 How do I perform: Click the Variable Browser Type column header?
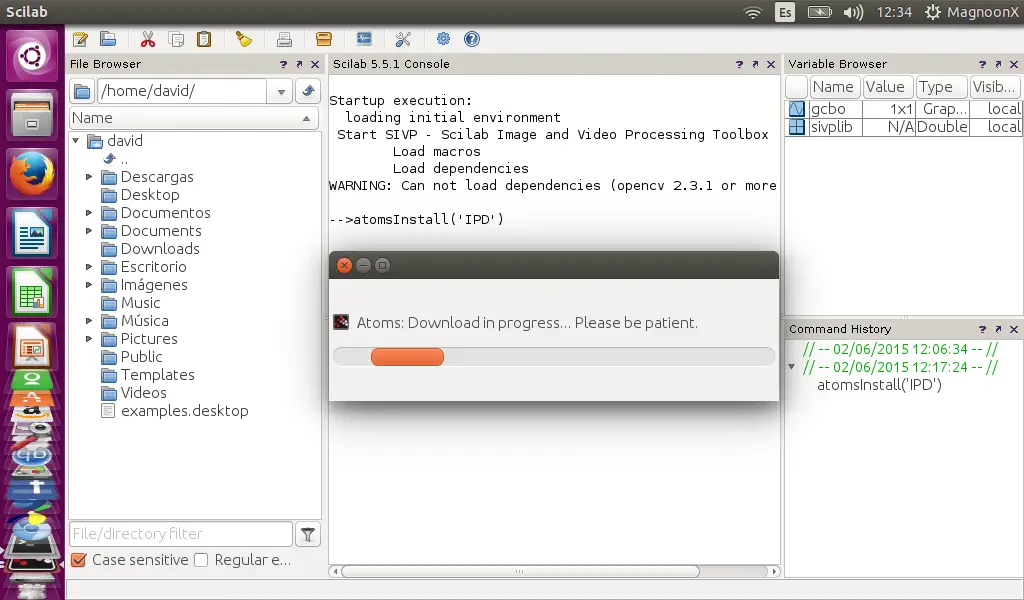coord(940,87)
